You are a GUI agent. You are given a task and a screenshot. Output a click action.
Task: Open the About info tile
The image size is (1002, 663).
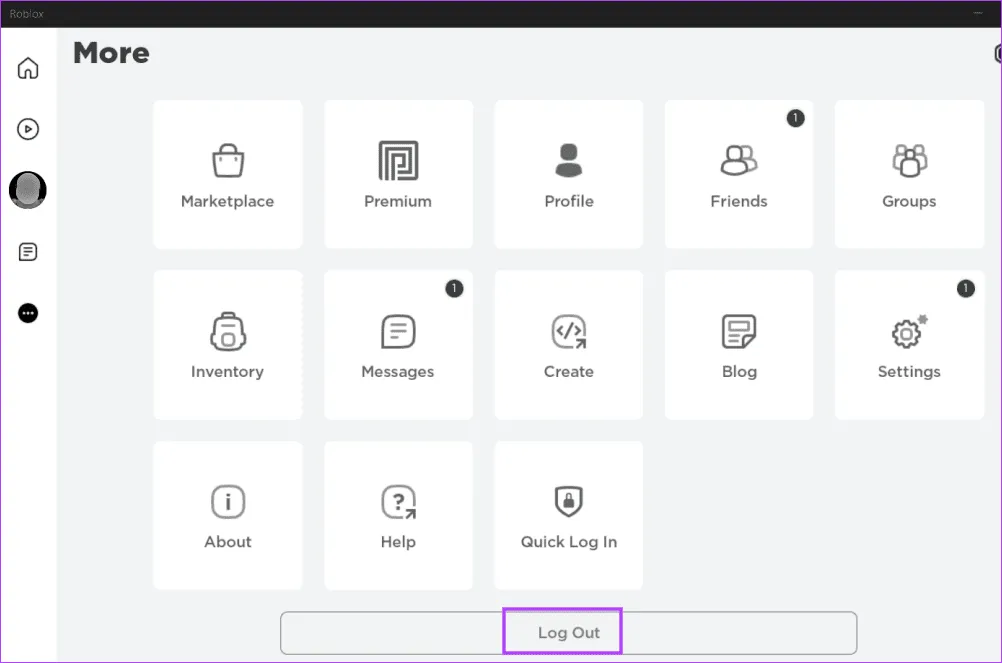(x=227, y=515)
